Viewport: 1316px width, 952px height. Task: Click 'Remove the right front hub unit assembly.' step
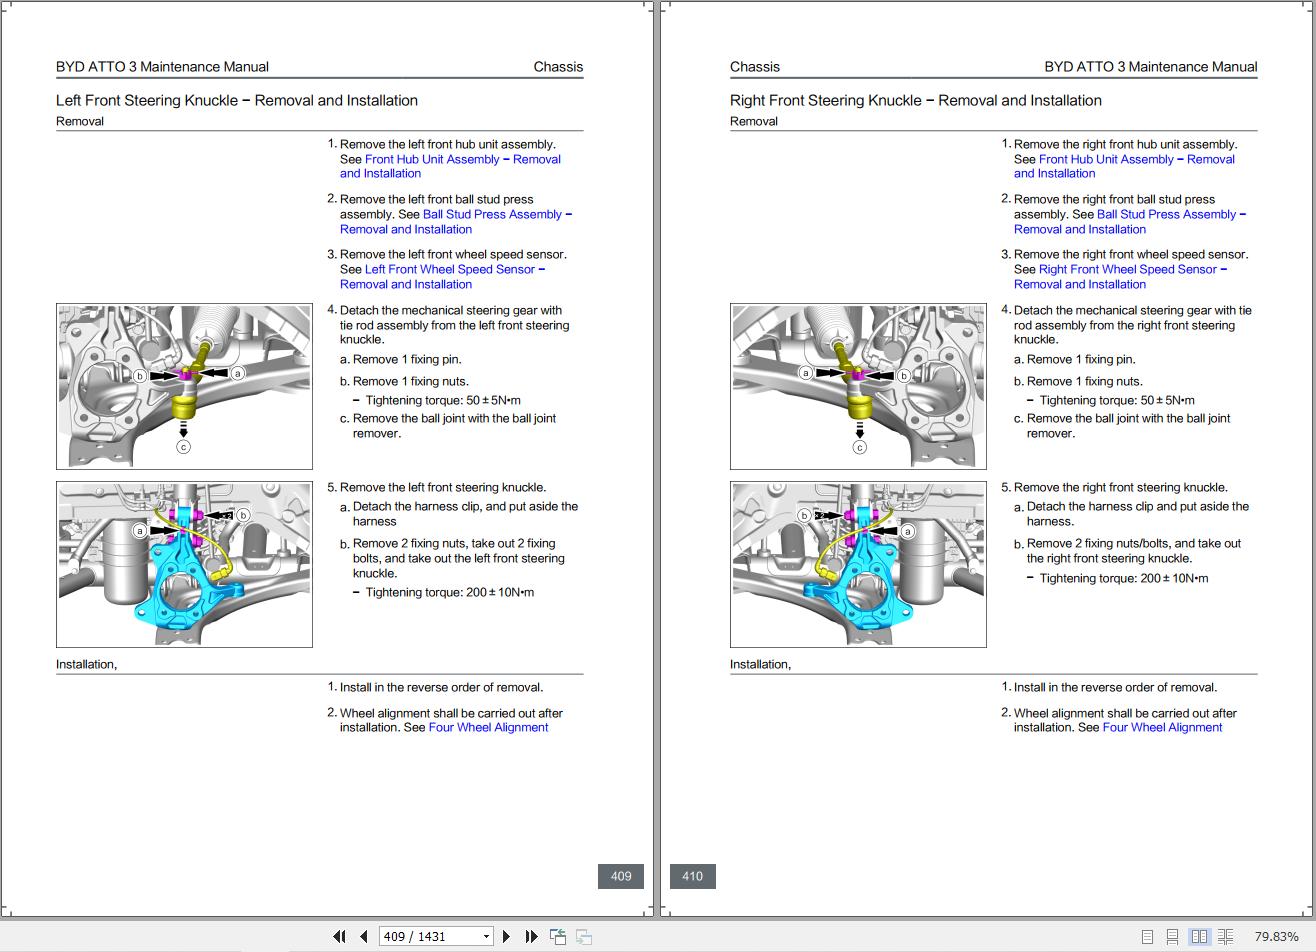coord(1126,144)
